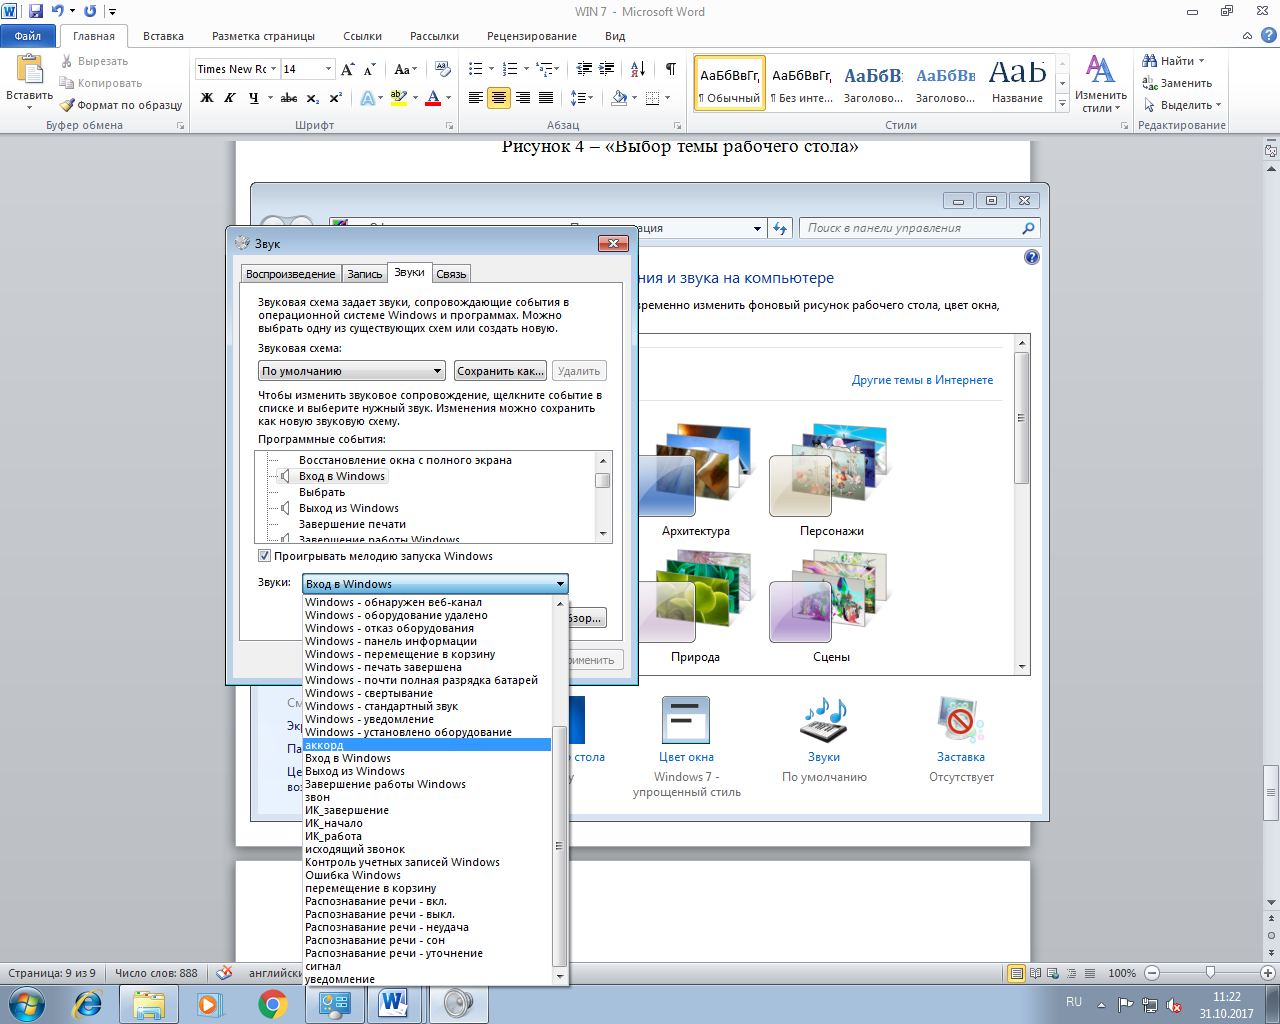This screenshot has height=1024, width=1280.
Task: Toggle bold (Ж) formatting
Action: pos(207,98)
